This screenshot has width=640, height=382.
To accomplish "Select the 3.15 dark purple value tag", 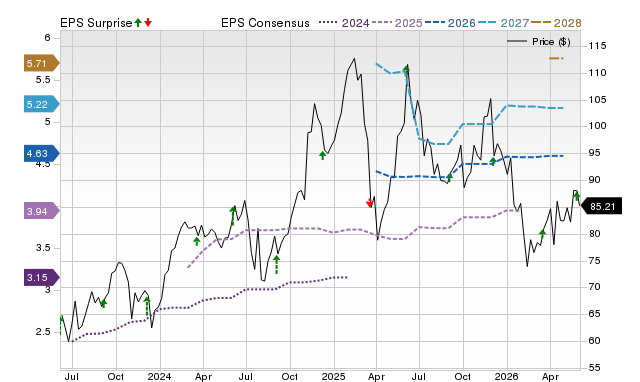I will pos(41,278).
